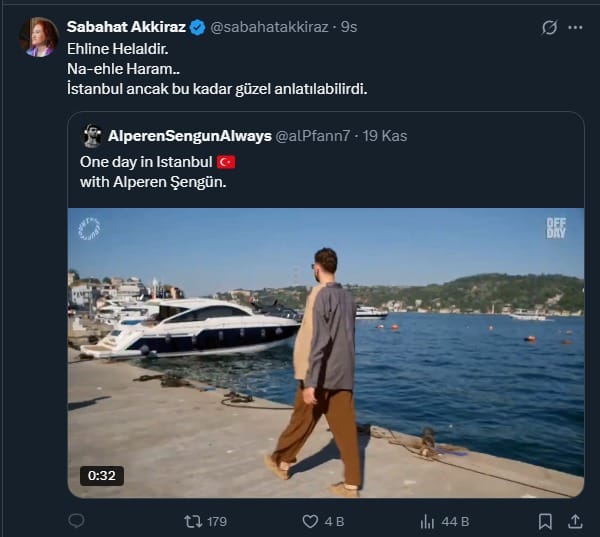Click the AlperenSengunAlways quoted avatar

click(92, 135)
